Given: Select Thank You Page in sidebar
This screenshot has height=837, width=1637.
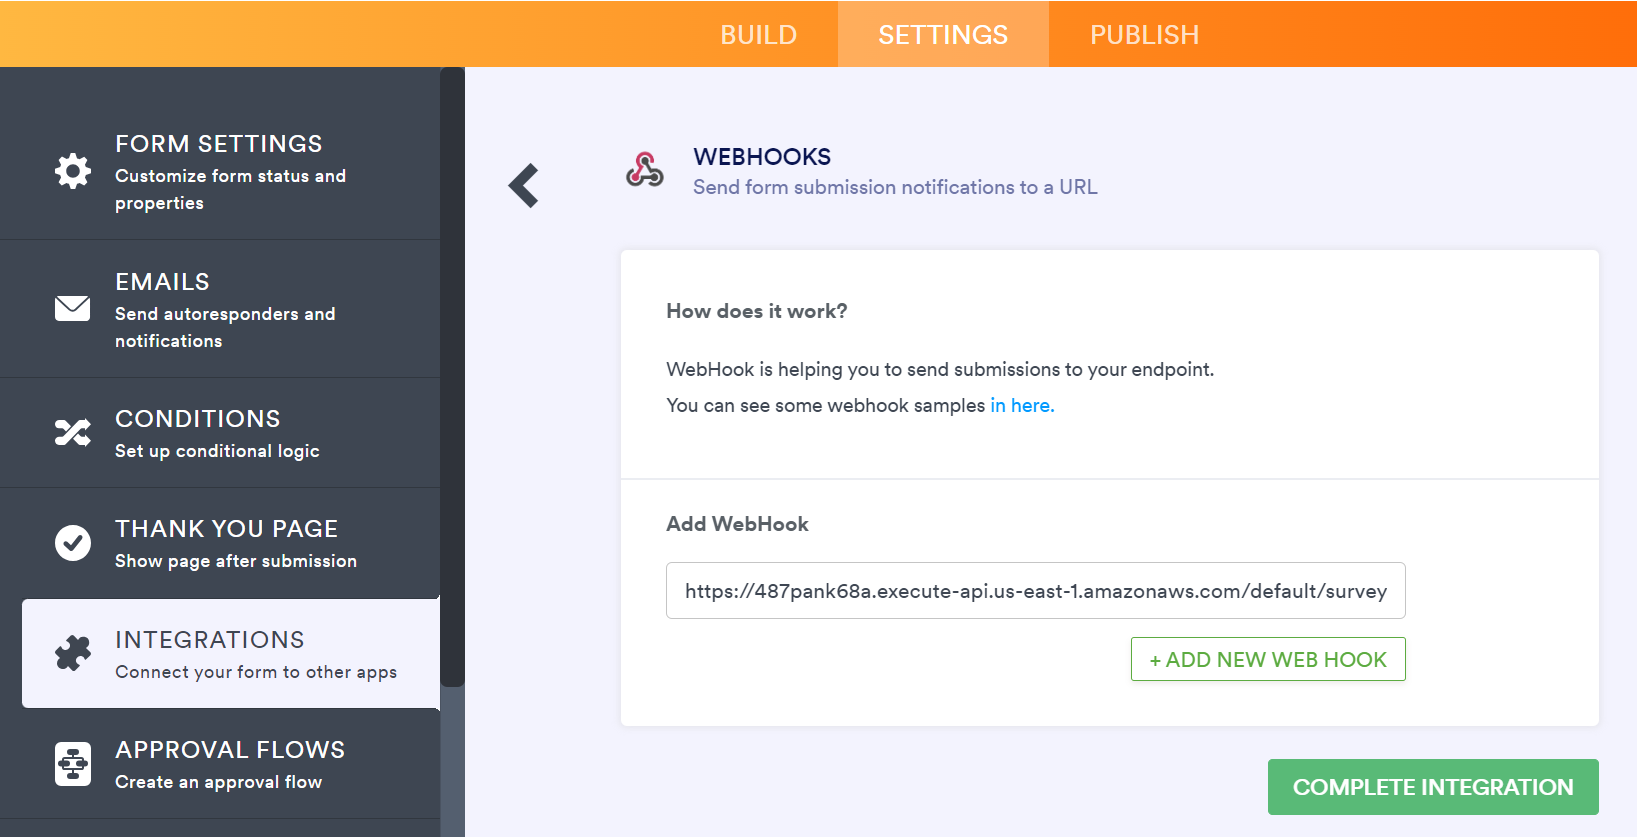Looking at the screenshot, I should tap(235, 543).
